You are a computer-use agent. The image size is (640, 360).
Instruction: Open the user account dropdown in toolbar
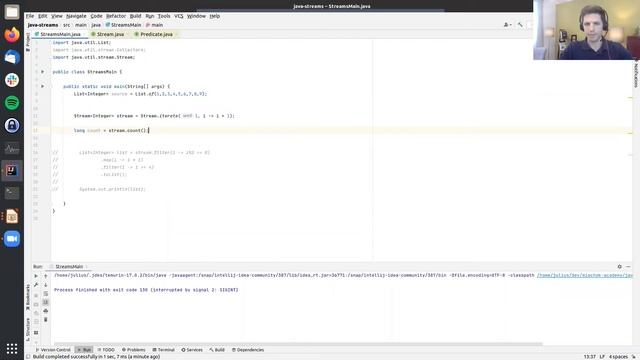(507, 25)
